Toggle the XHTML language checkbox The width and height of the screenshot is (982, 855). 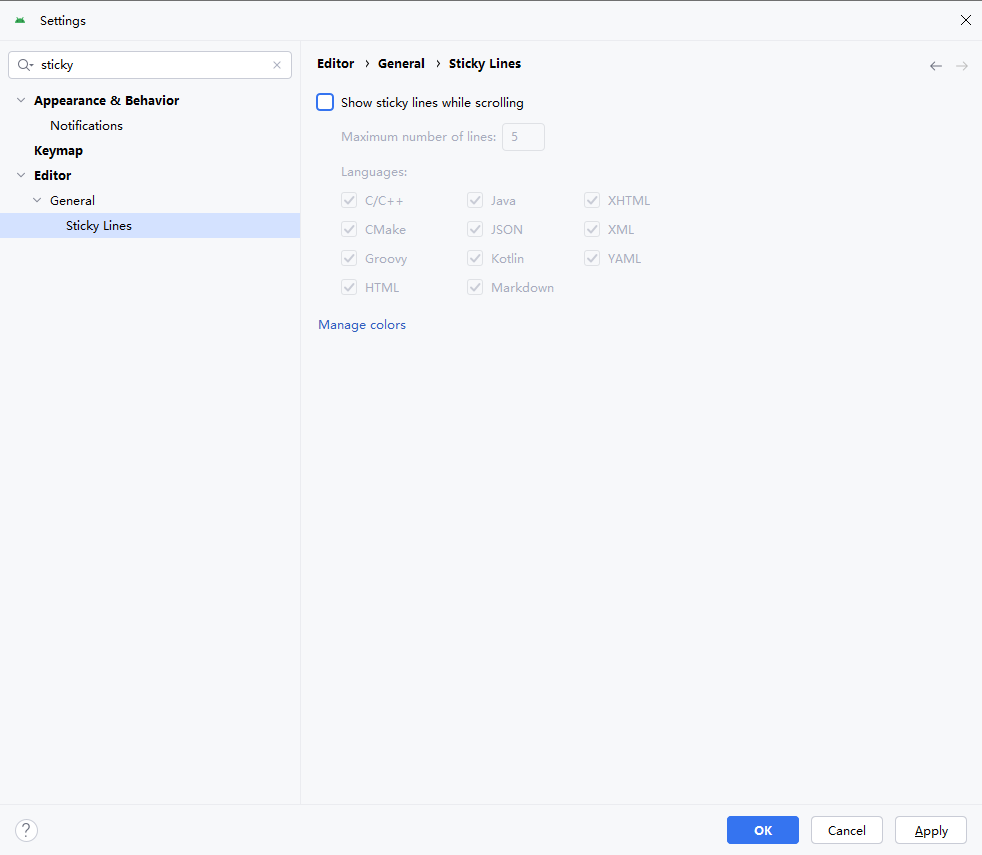592,200
